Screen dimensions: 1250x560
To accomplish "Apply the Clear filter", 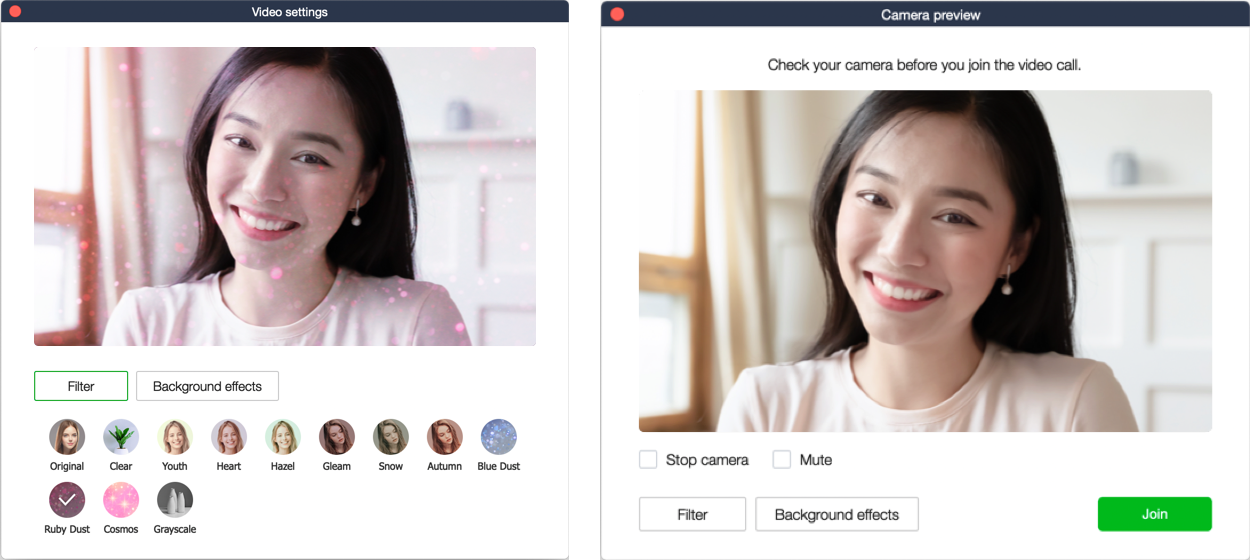I will coord(121,437).
